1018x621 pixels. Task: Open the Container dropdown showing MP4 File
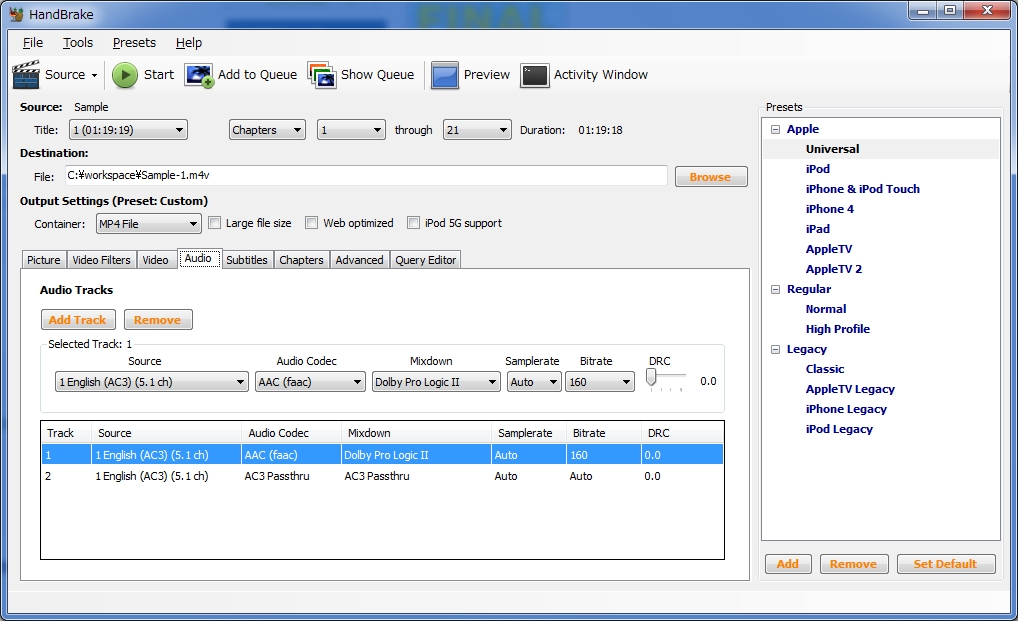pos(148,224)
